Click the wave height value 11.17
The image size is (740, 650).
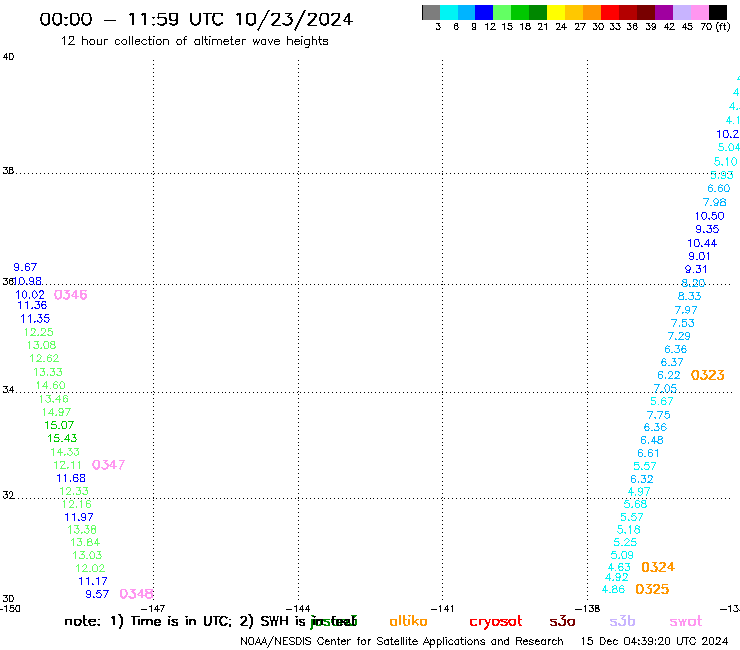click(93, 581)
